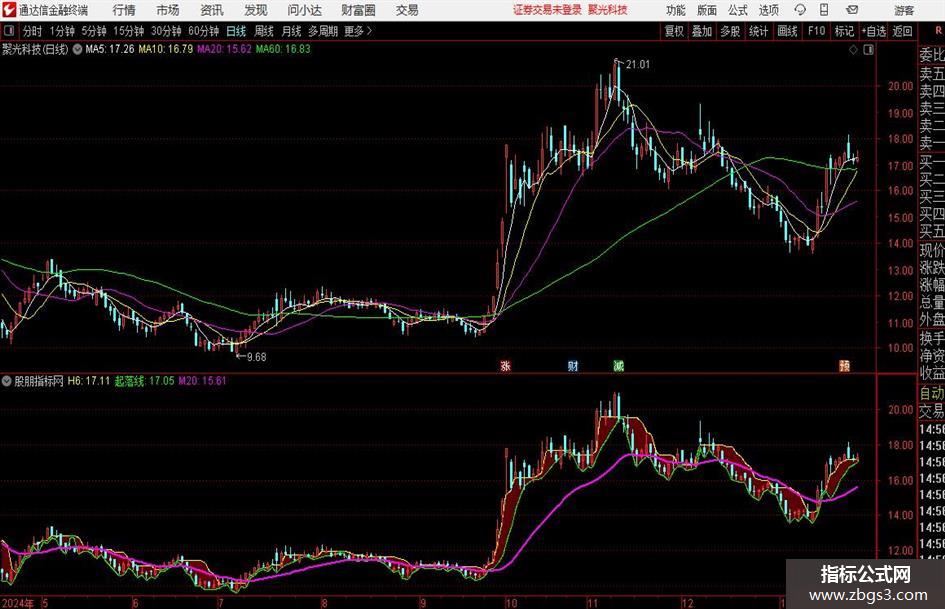
Task: Click the M20: 15.61 indicator value
Action: pyautogui.click(x=202, y=380)
